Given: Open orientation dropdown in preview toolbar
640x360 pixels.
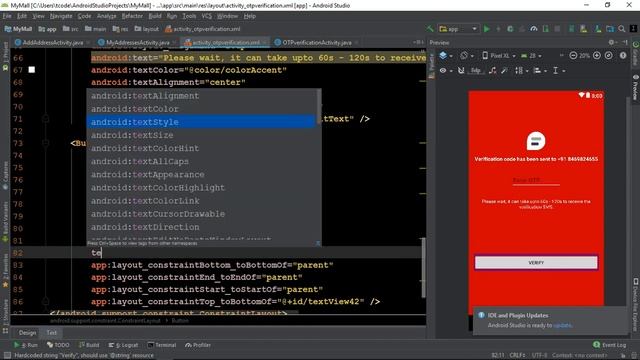Looking at the screenshot, I should pos(467,56).
